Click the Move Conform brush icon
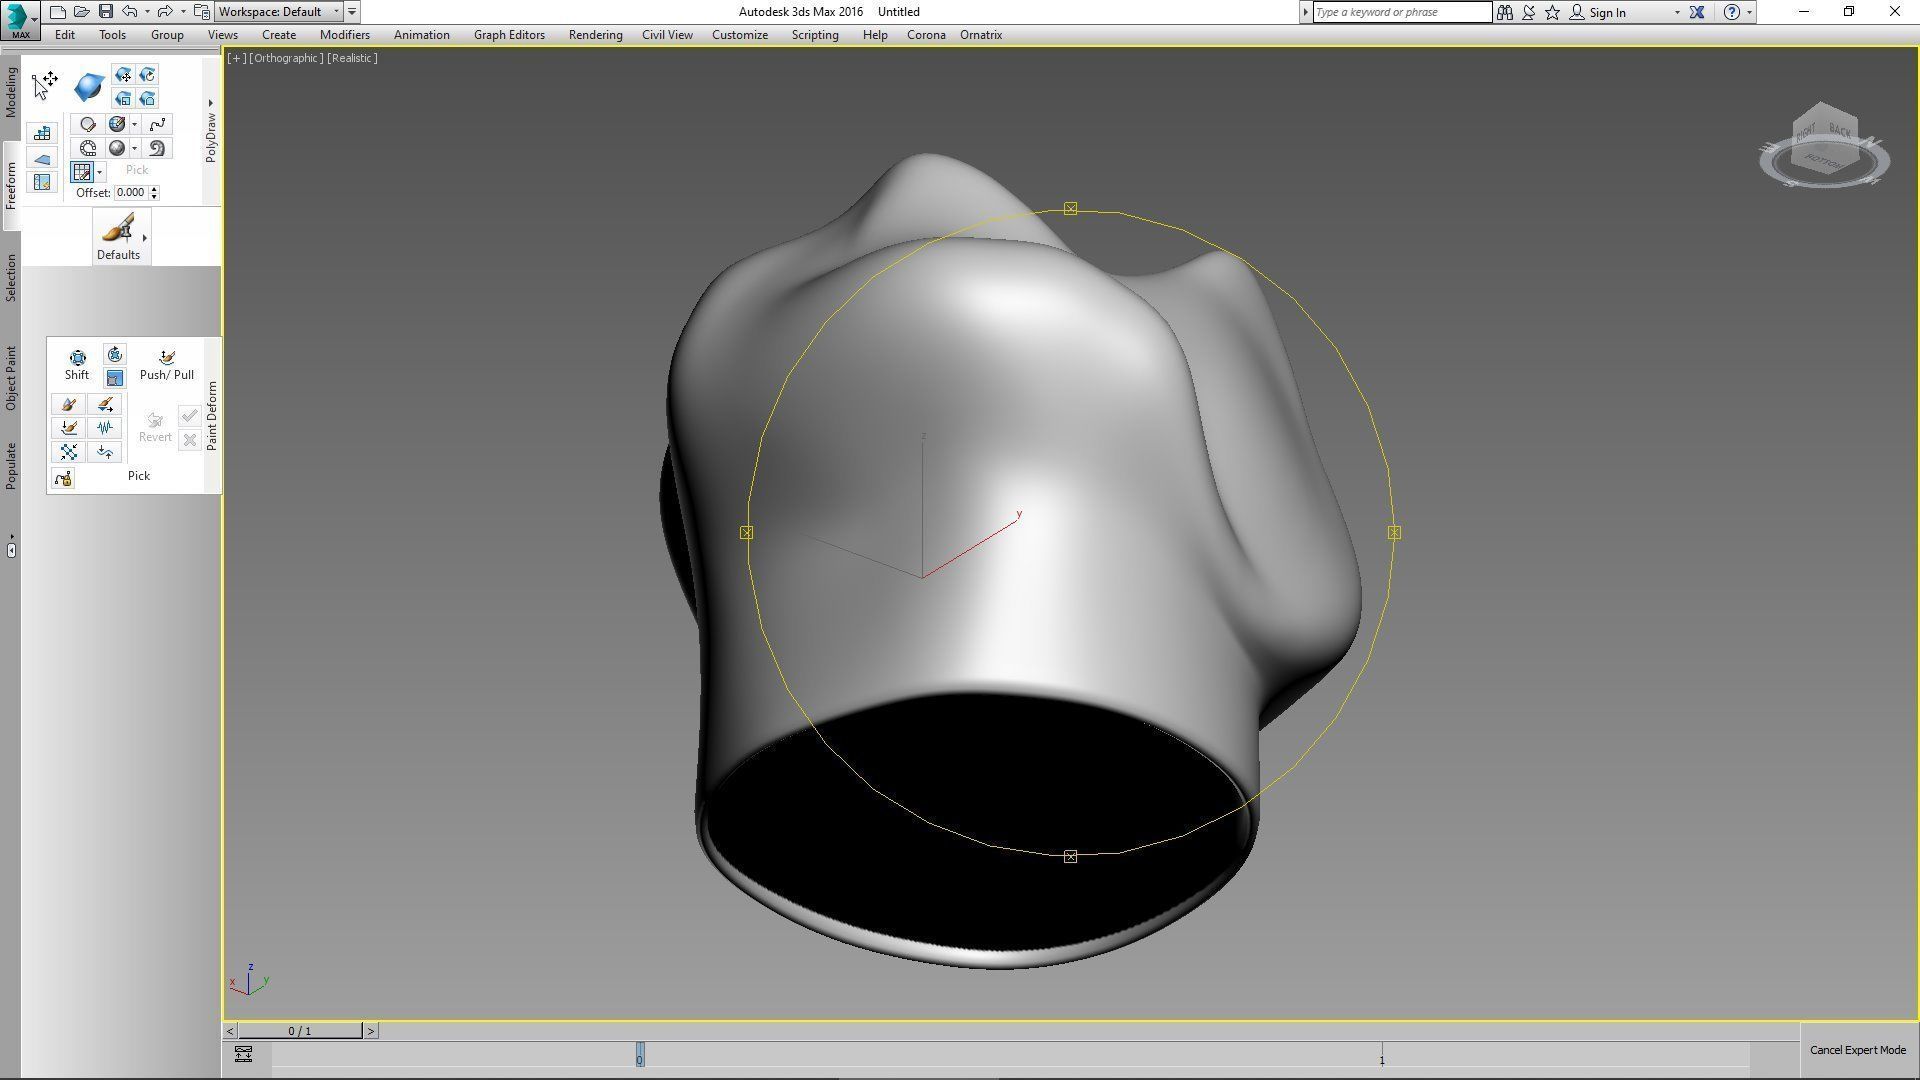 coord(123,75)
